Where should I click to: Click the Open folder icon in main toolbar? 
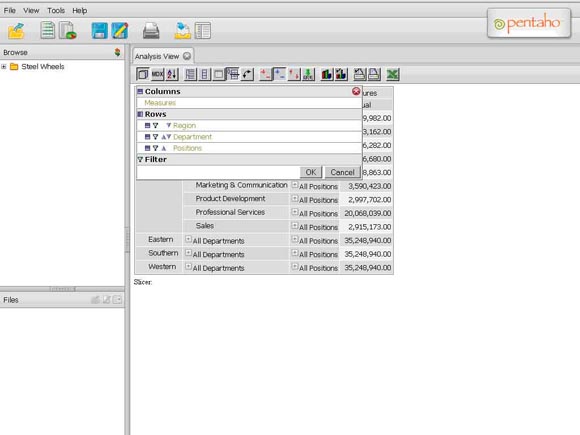[x=16, y=31]
